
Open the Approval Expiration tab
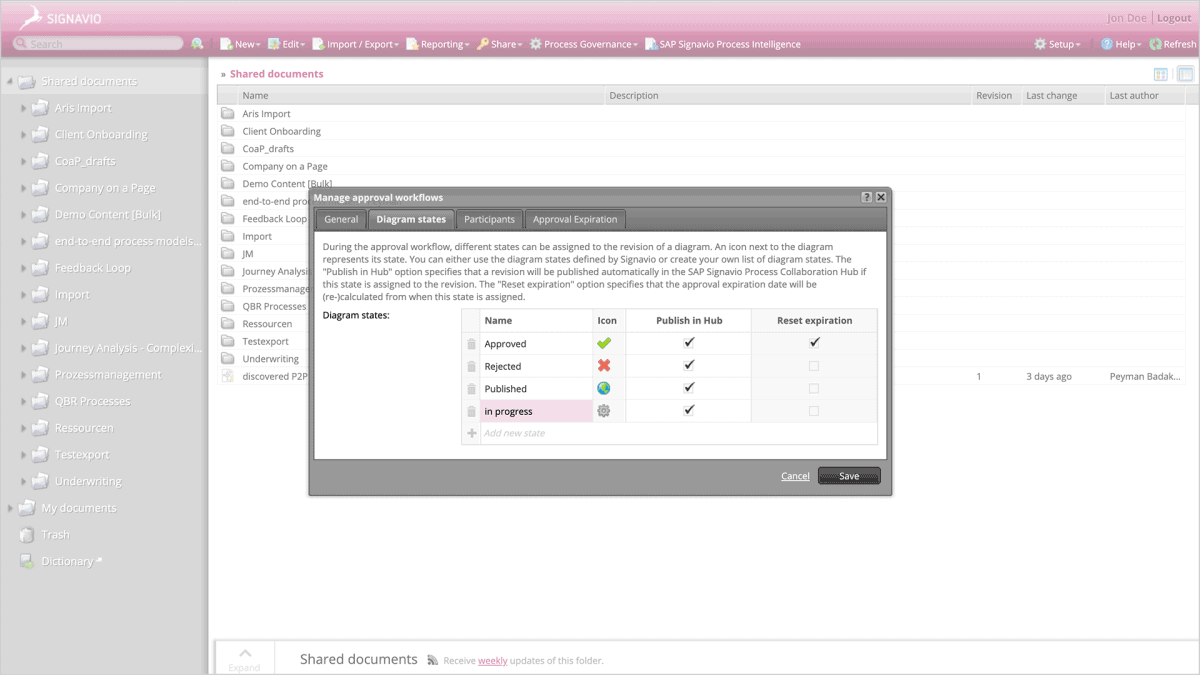(575, 219)
